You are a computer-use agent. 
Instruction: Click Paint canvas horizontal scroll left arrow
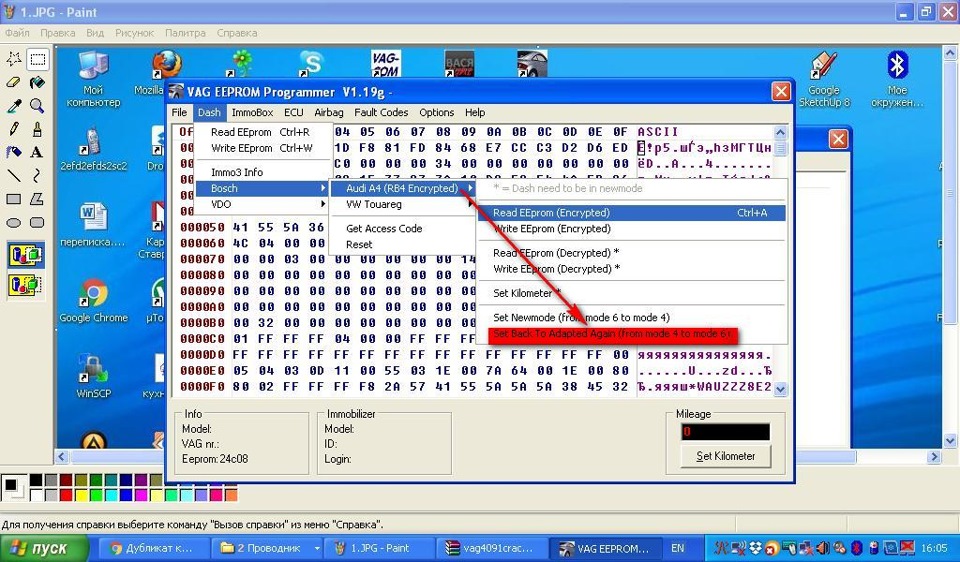[x=61, y=457]
